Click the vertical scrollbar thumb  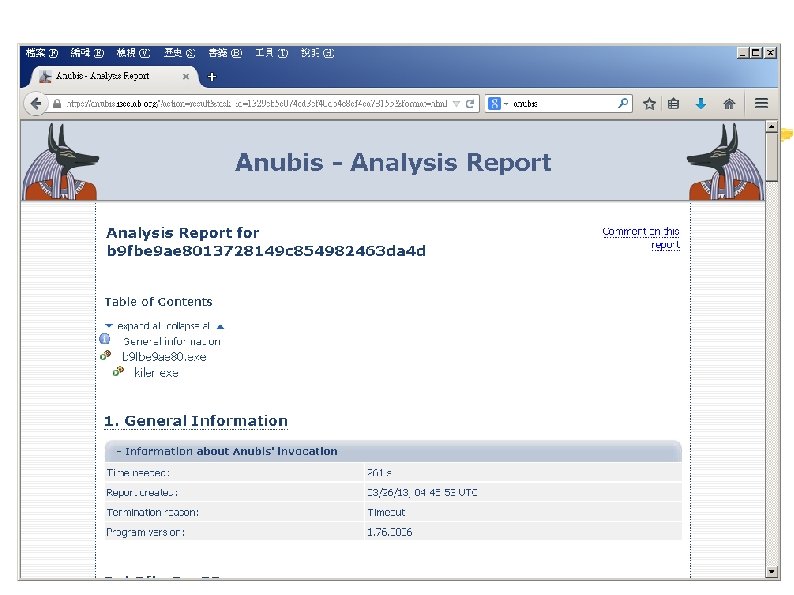(772, 157)
